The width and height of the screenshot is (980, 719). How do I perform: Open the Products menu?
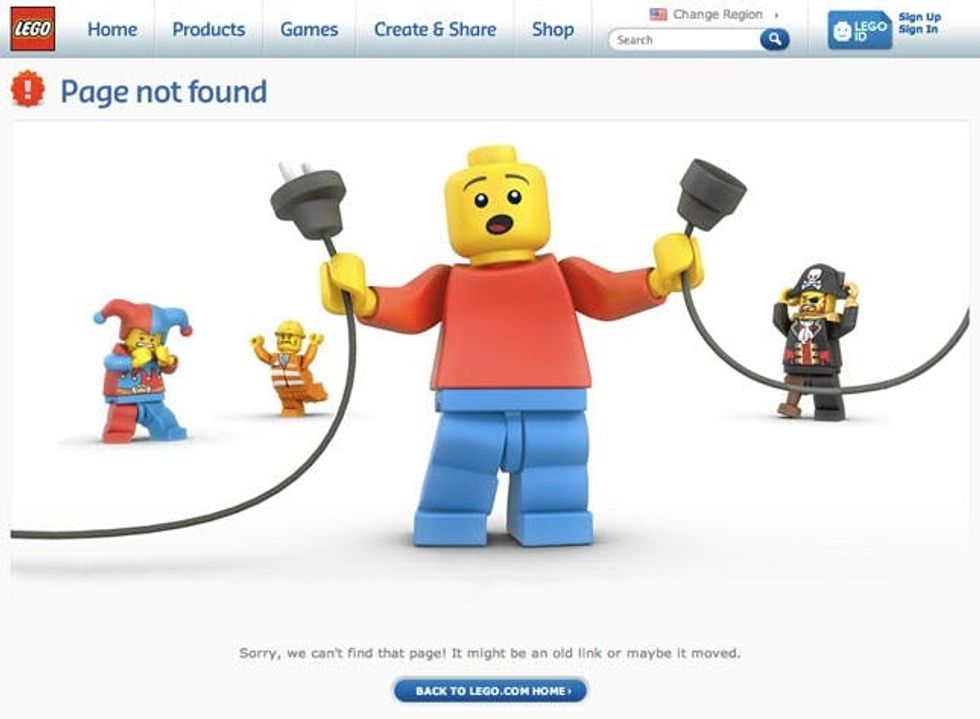click(209, 29)
